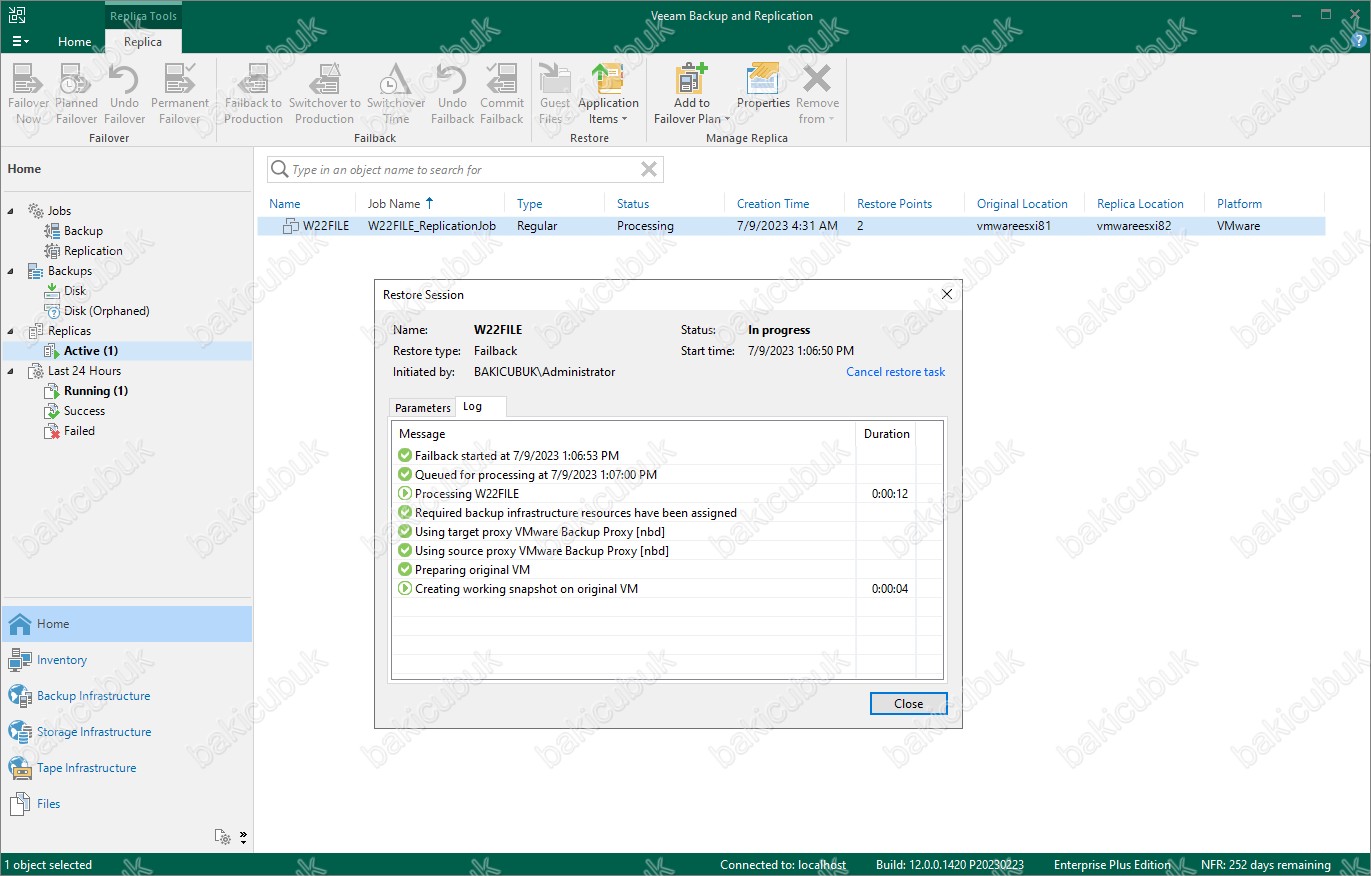Click the W22FILE_ReplicationJob cell

[432, 226]
